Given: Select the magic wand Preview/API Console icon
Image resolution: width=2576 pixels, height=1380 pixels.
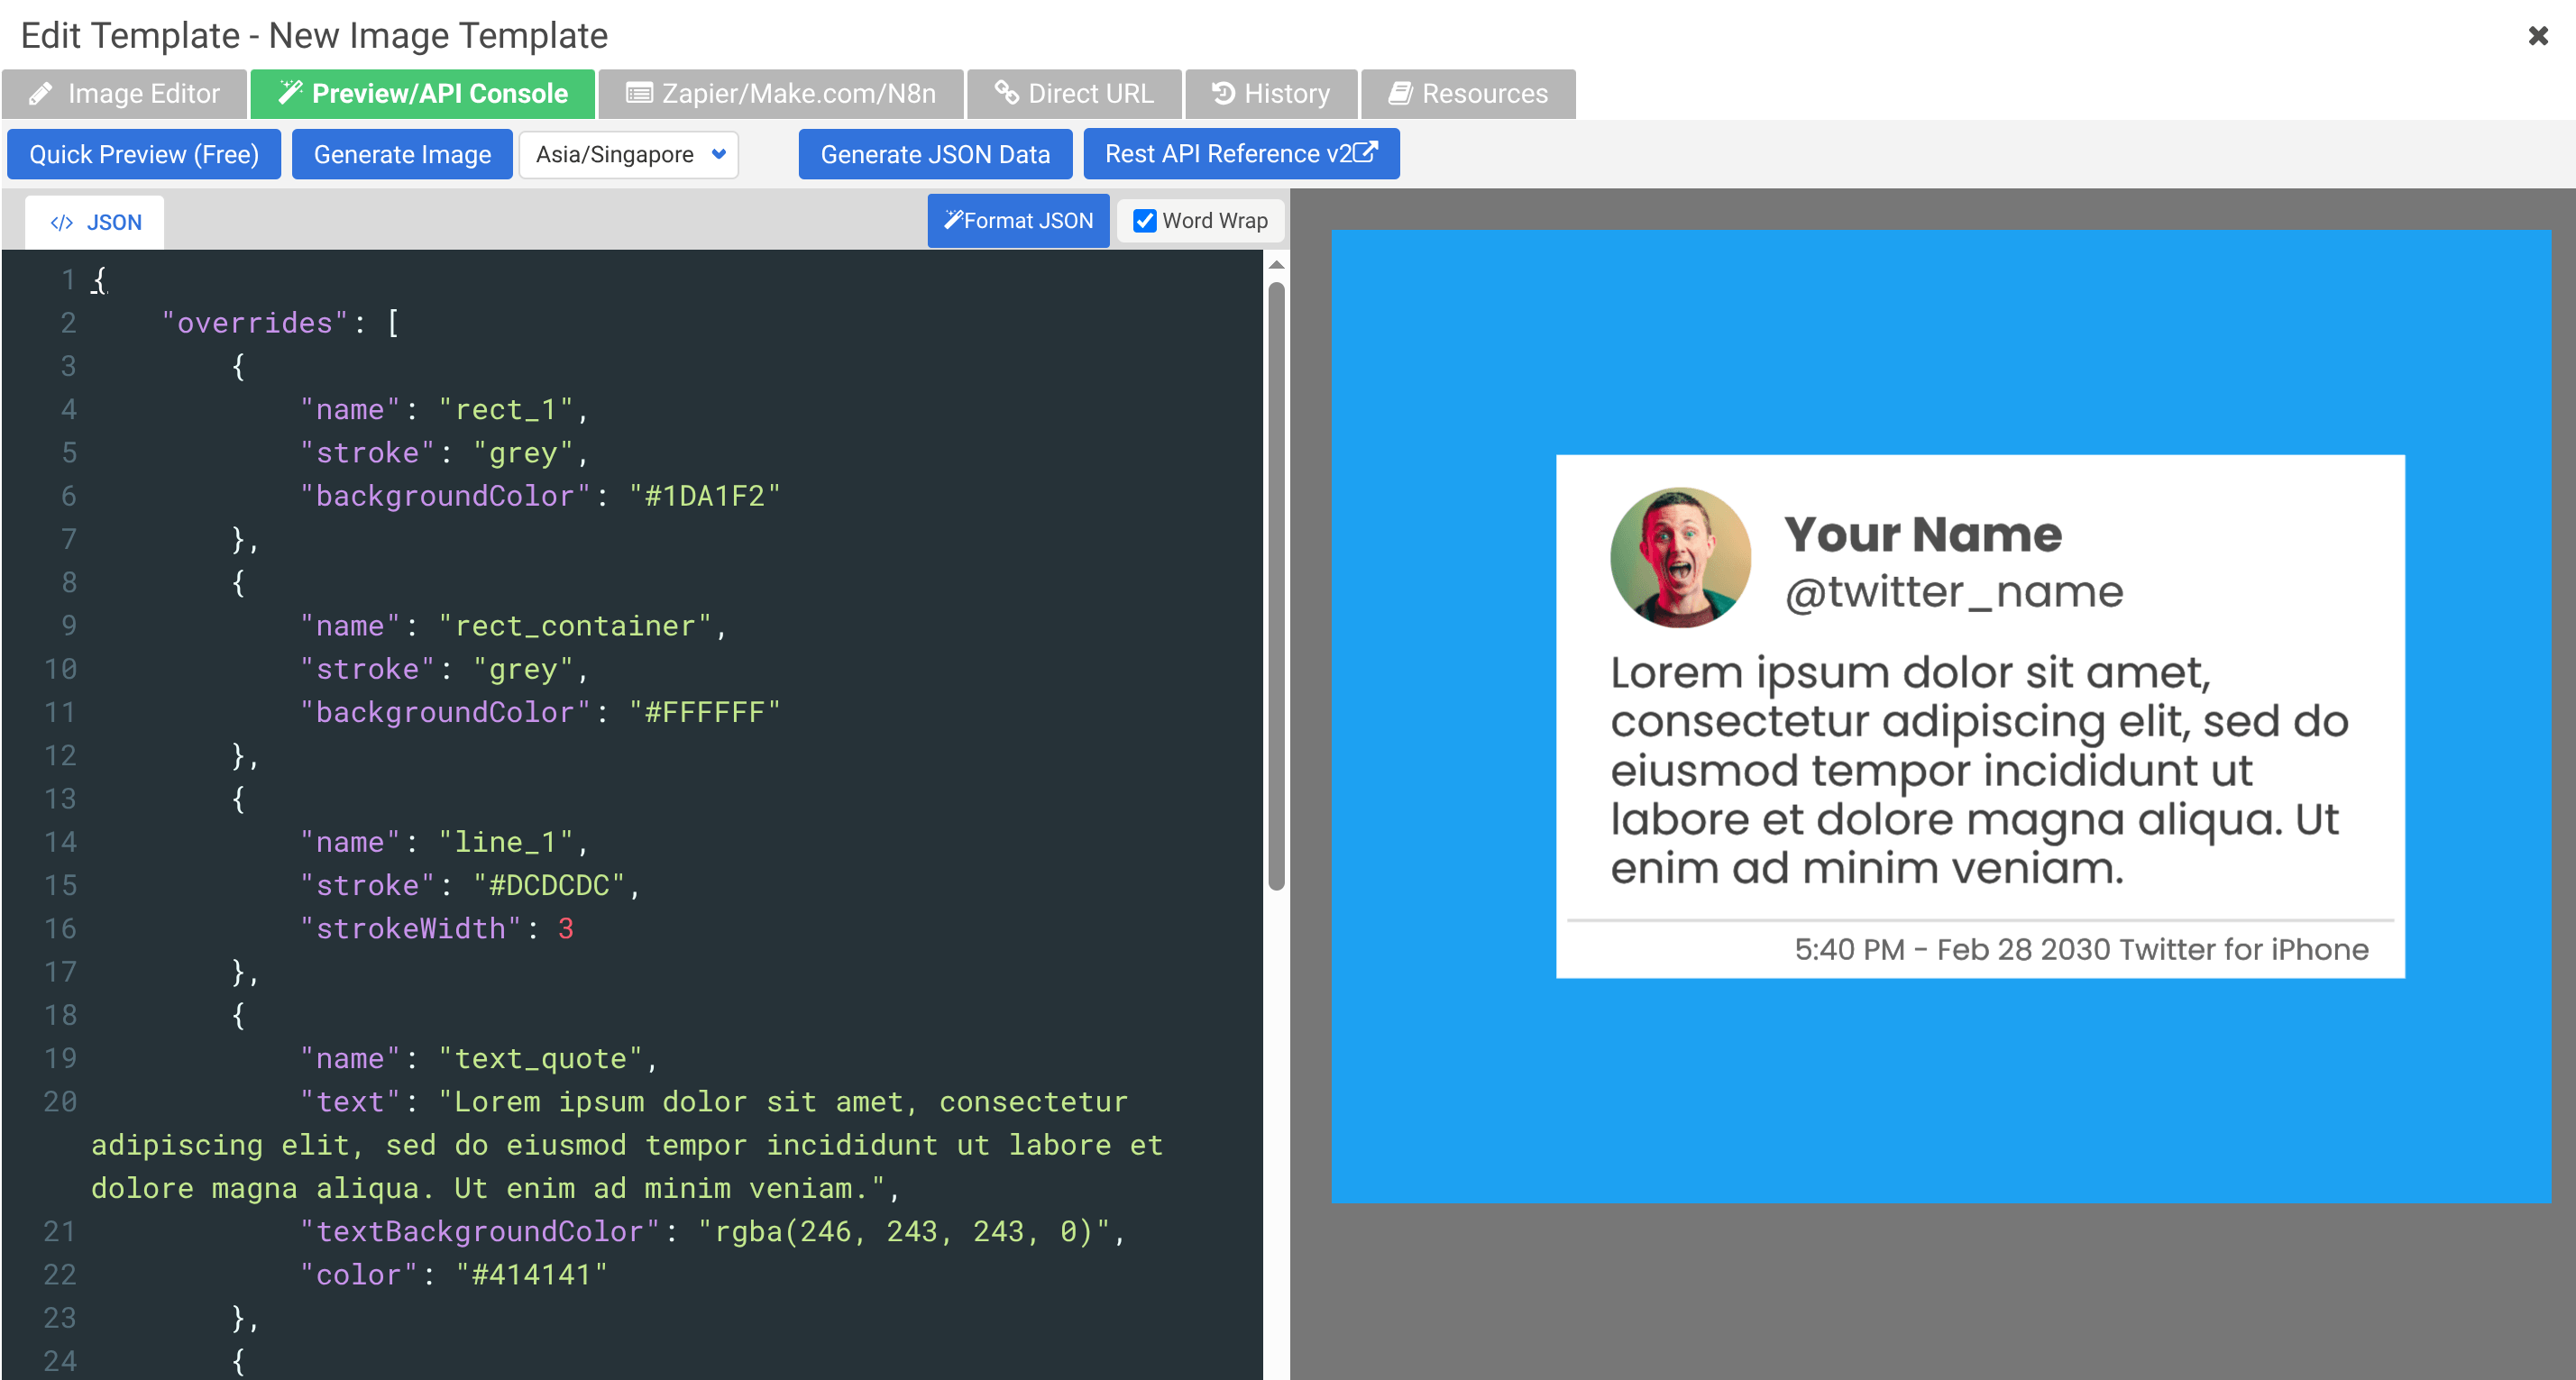Looking at the screenshot, I should tap(291, 92).
